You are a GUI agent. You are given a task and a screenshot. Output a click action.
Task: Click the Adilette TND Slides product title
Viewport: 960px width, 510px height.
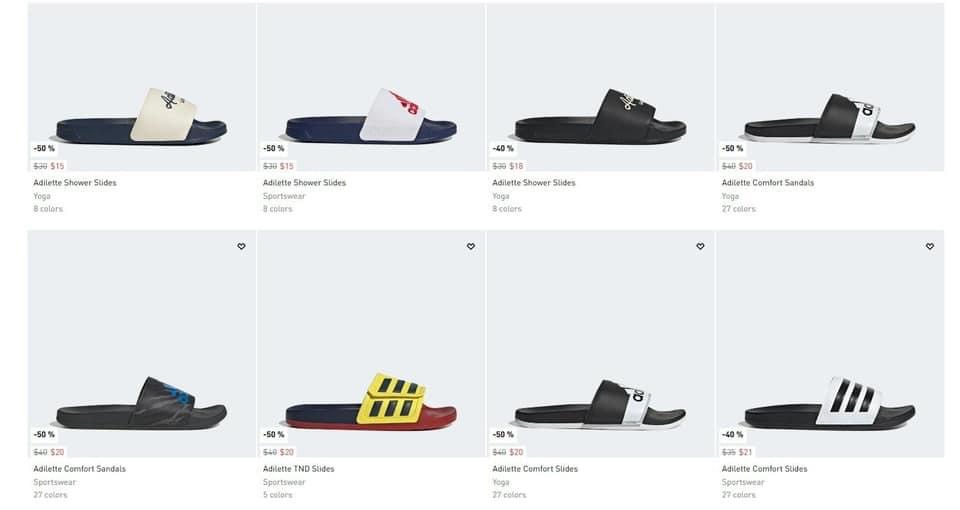coord(299,469)
